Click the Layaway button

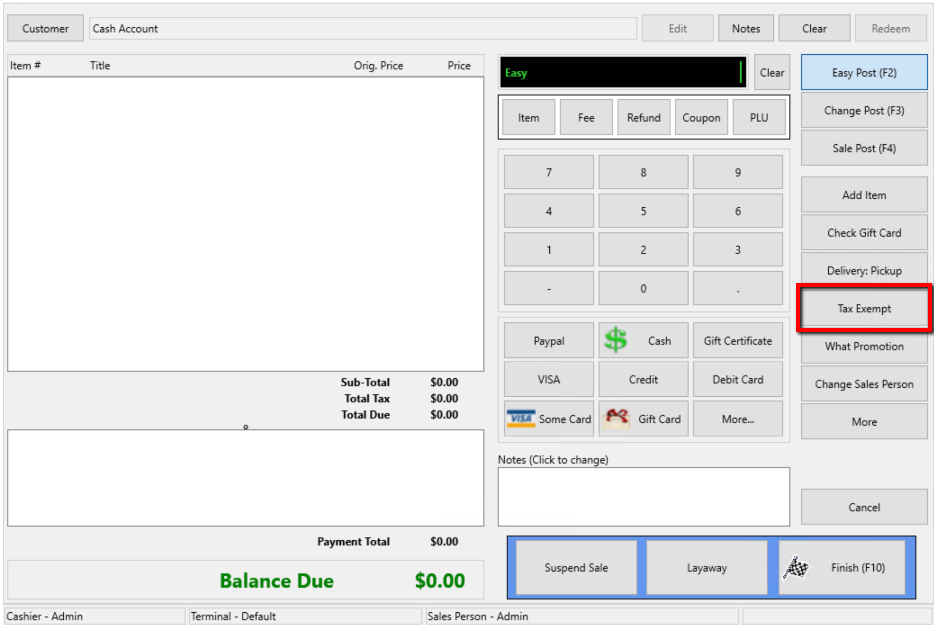[x=707, y=567]
